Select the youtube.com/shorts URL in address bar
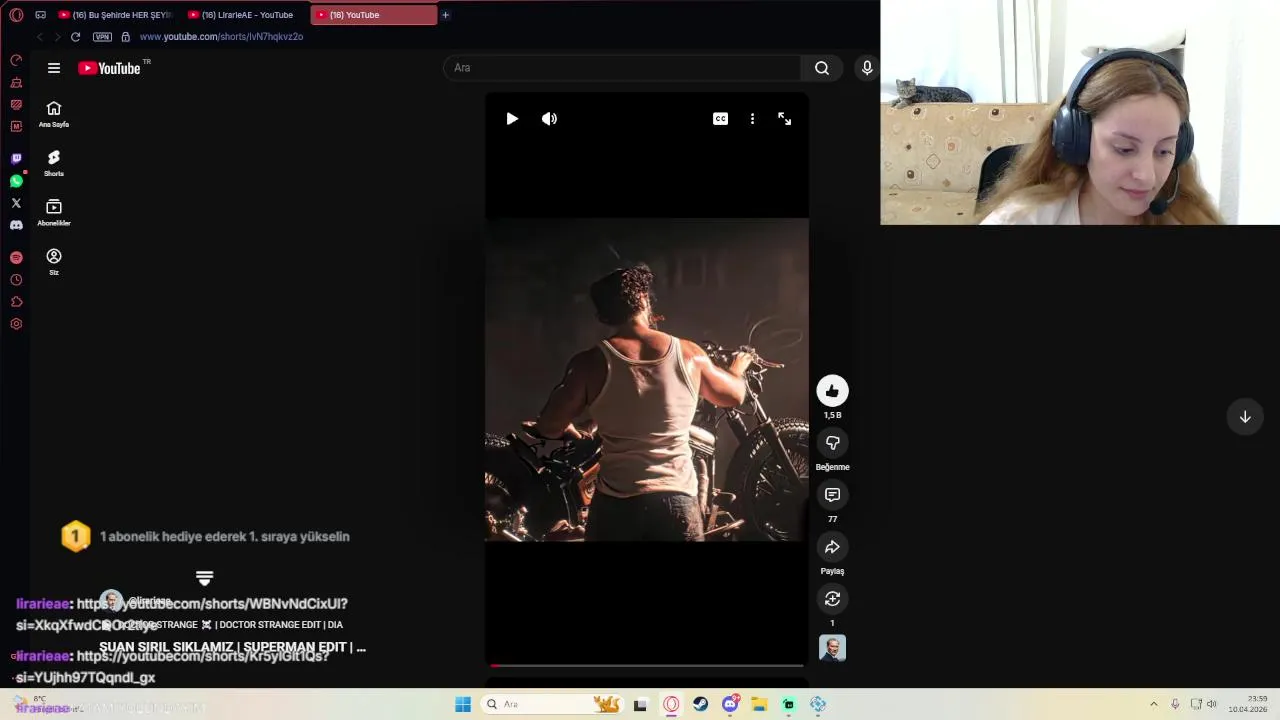The width and height of the screenshot is (1280, 720). pyautogui.click(x=221, y=37)
